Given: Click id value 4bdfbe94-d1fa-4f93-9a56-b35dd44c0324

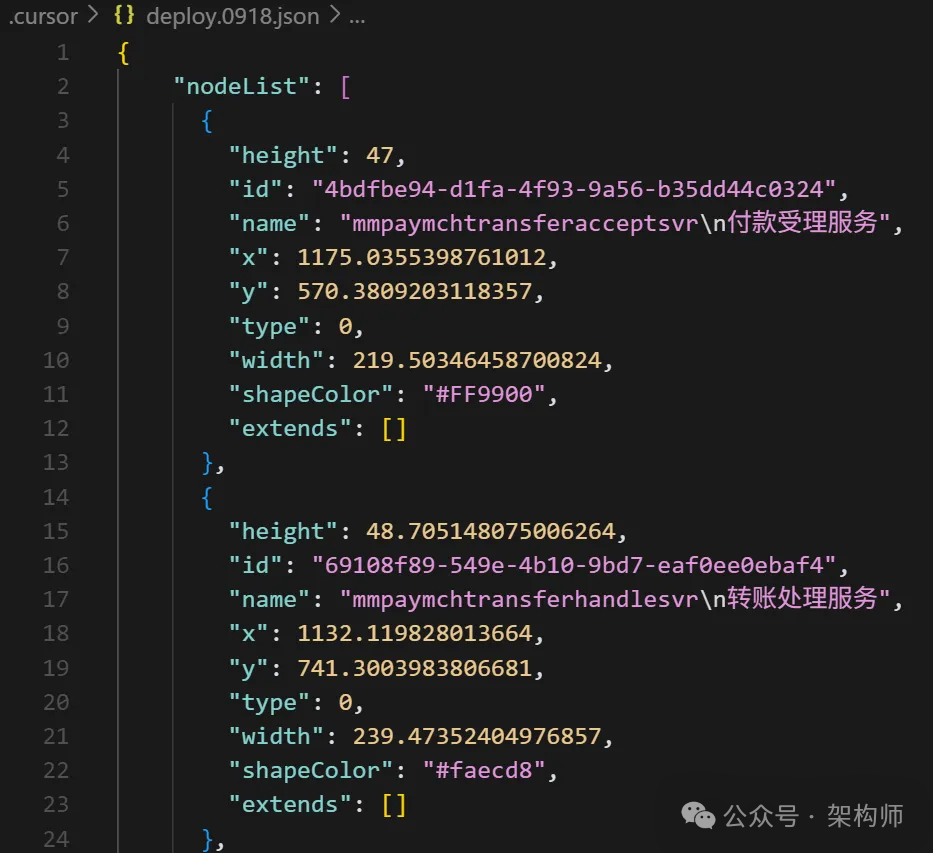Looking at the screenshot, I should point(574,190).
